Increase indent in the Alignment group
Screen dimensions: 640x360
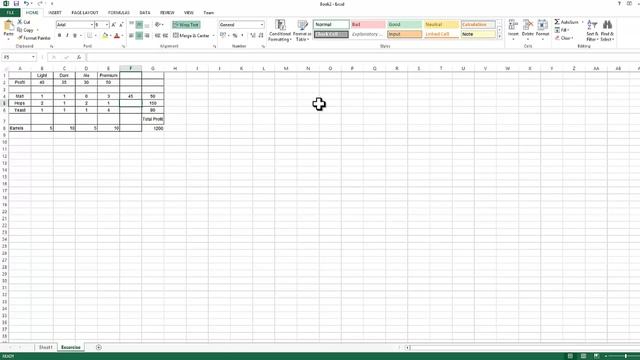(x=165, y=36)
